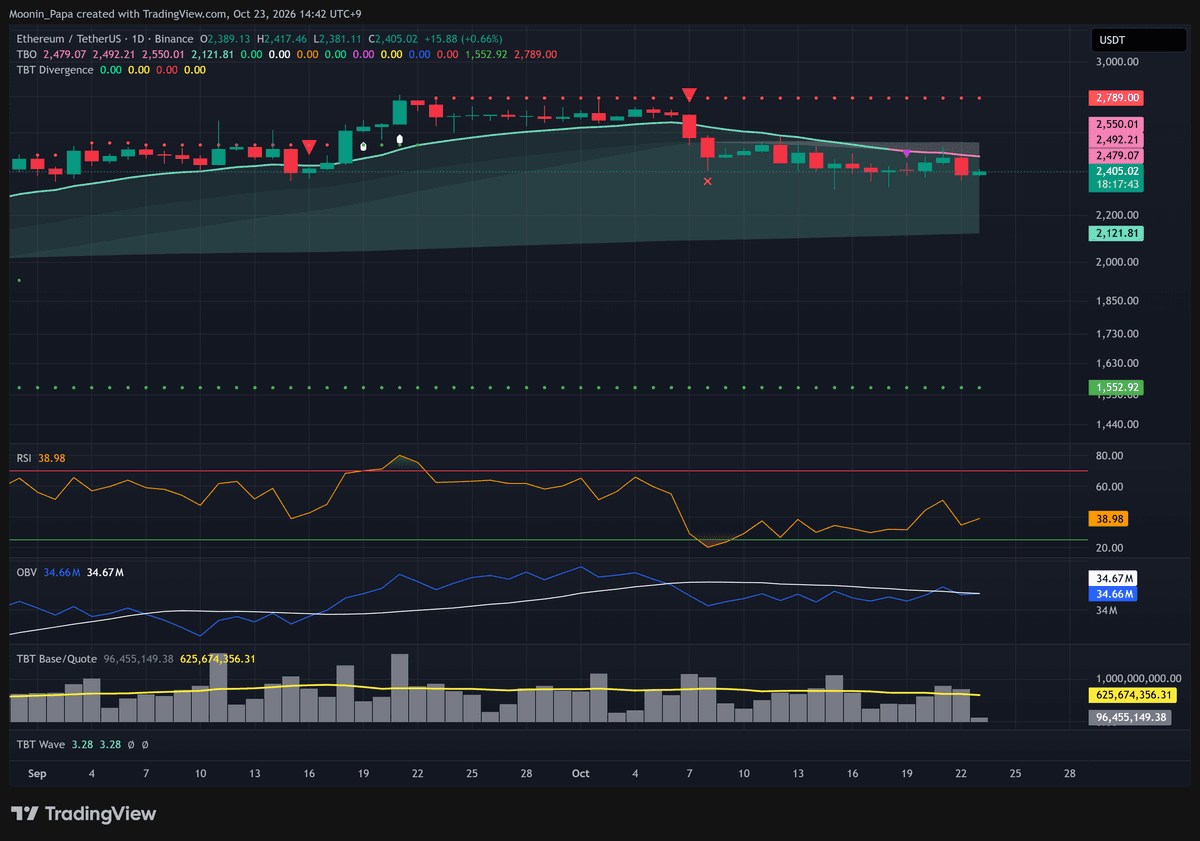Click the open value O2,389.13 in header

click(226, 37)
